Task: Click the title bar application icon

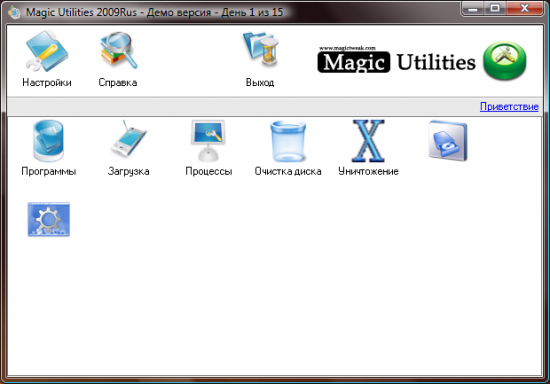Action: [14, 12]
